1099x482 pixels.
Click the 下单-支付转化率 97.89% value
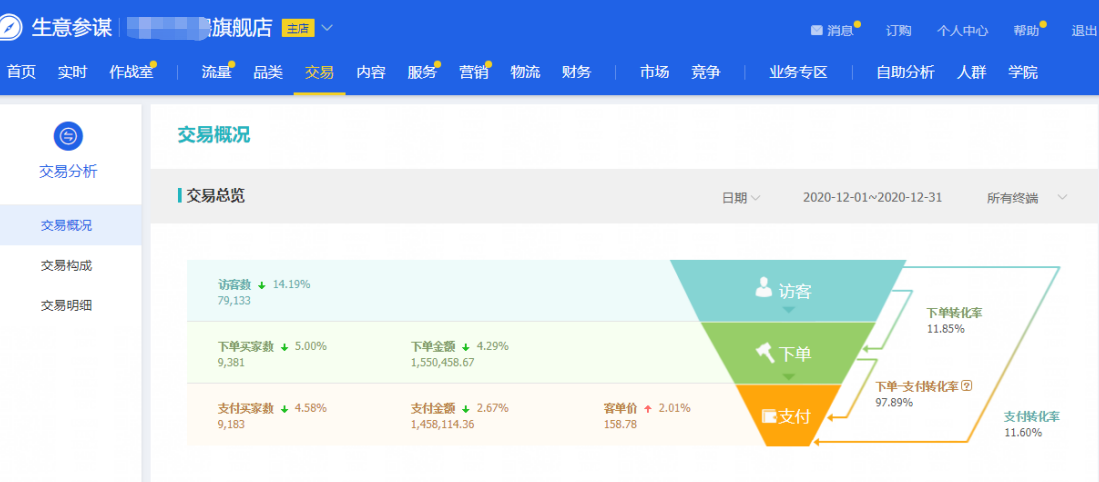tap(894, 402)
